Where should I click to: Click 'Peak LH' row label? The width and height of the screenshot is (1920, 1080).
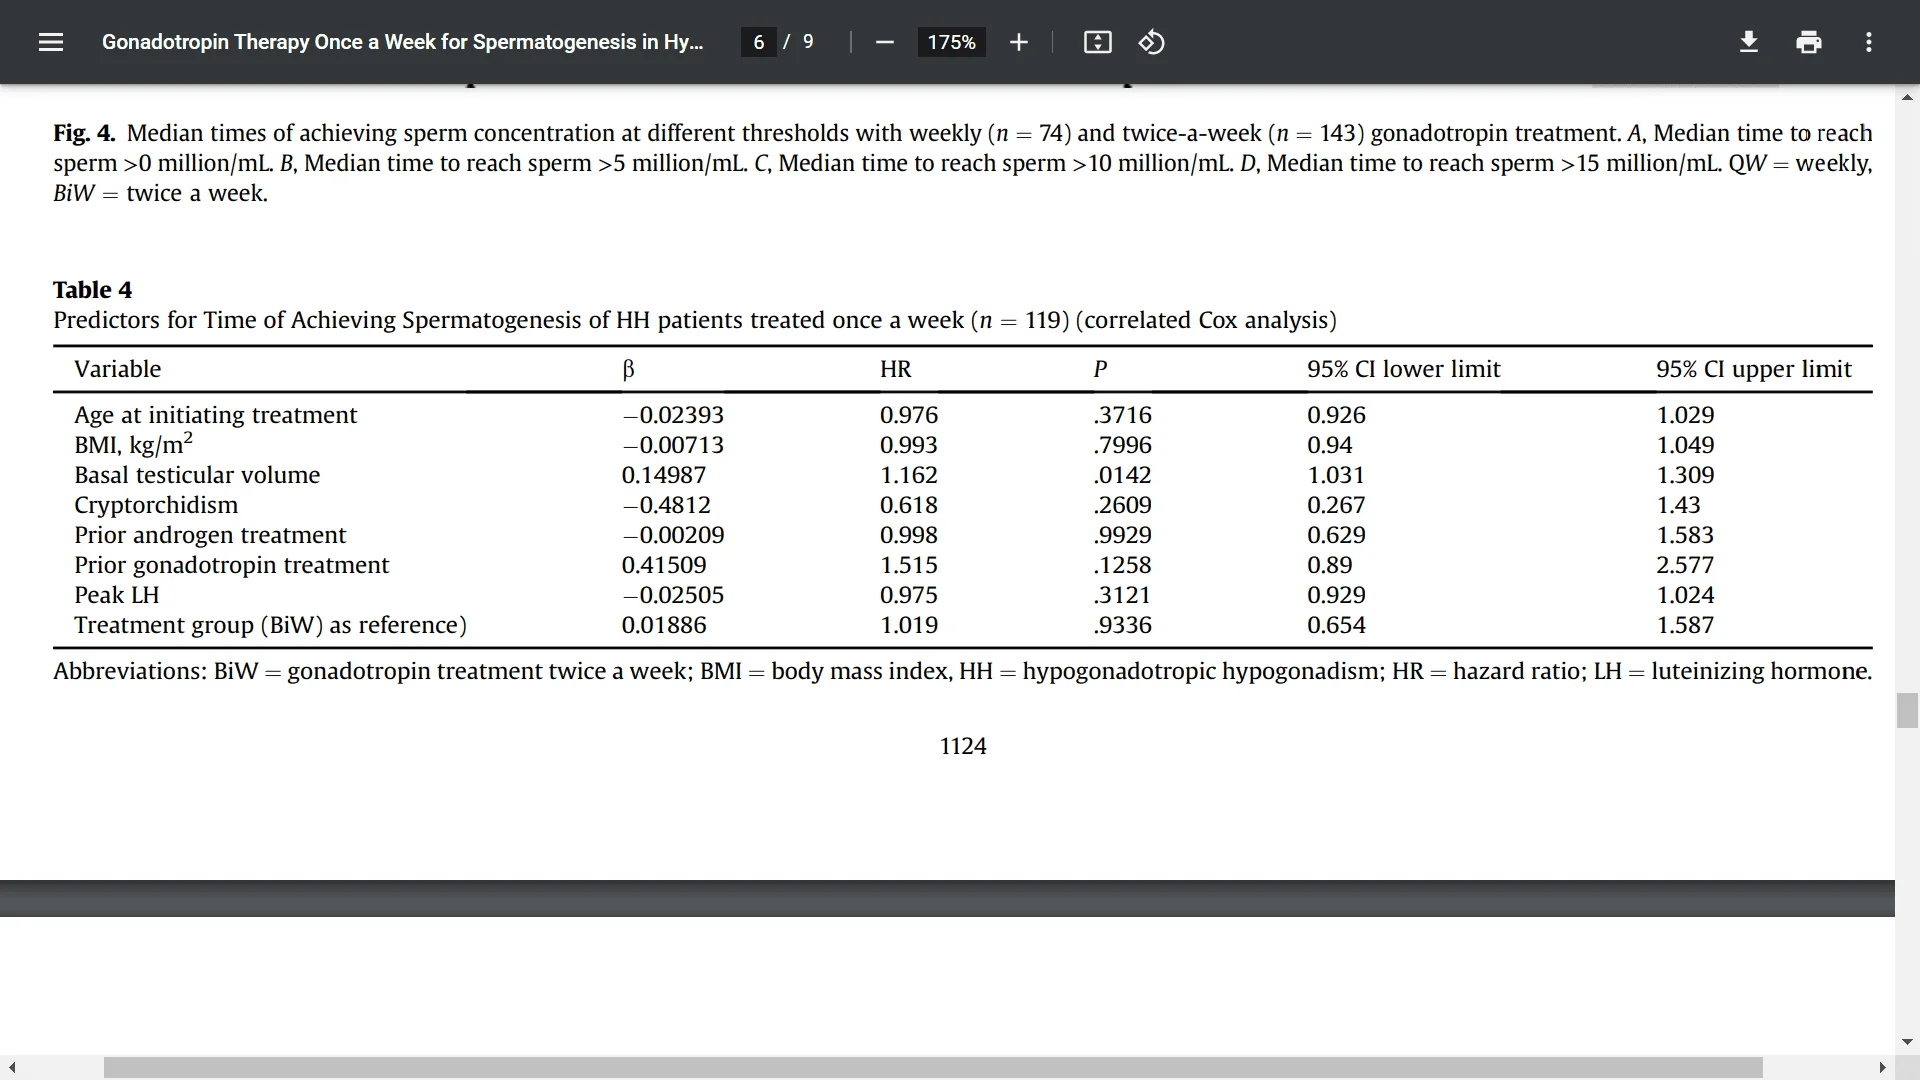point(116,595)
